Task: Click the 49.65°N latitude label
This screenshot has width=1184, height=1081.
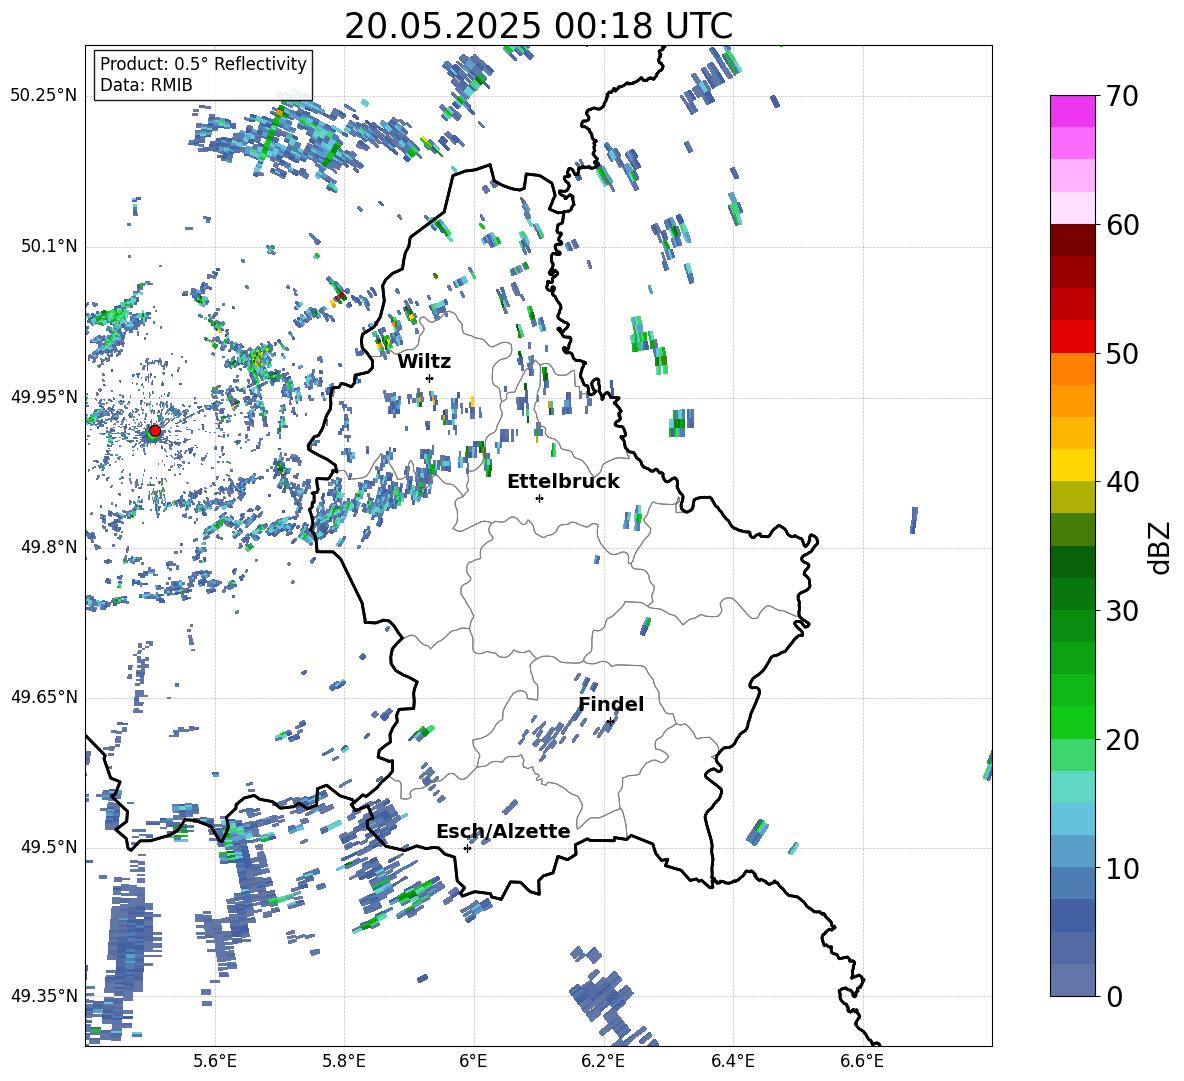Action: [x=44, y=697]
